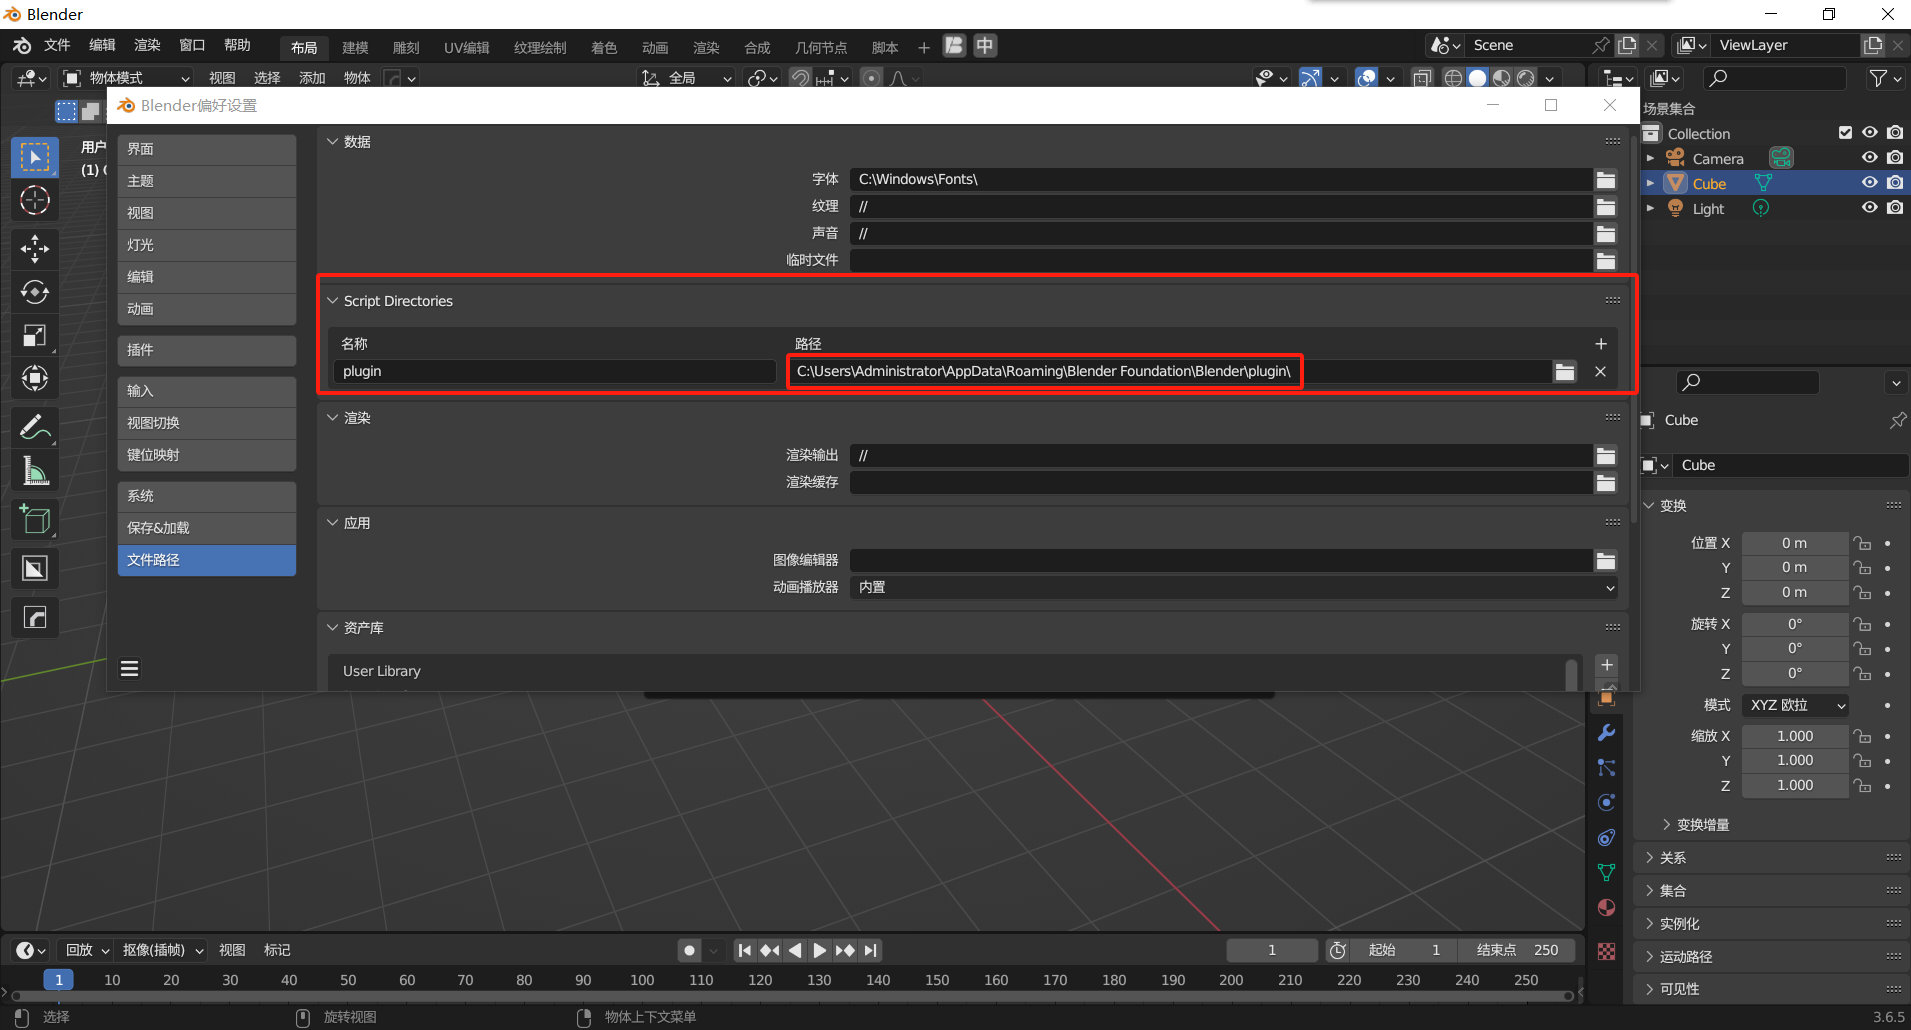This screenshot has height=1030, width=1911.
Task: Browse folder for the plugin script path
Action: [1565, 371]
